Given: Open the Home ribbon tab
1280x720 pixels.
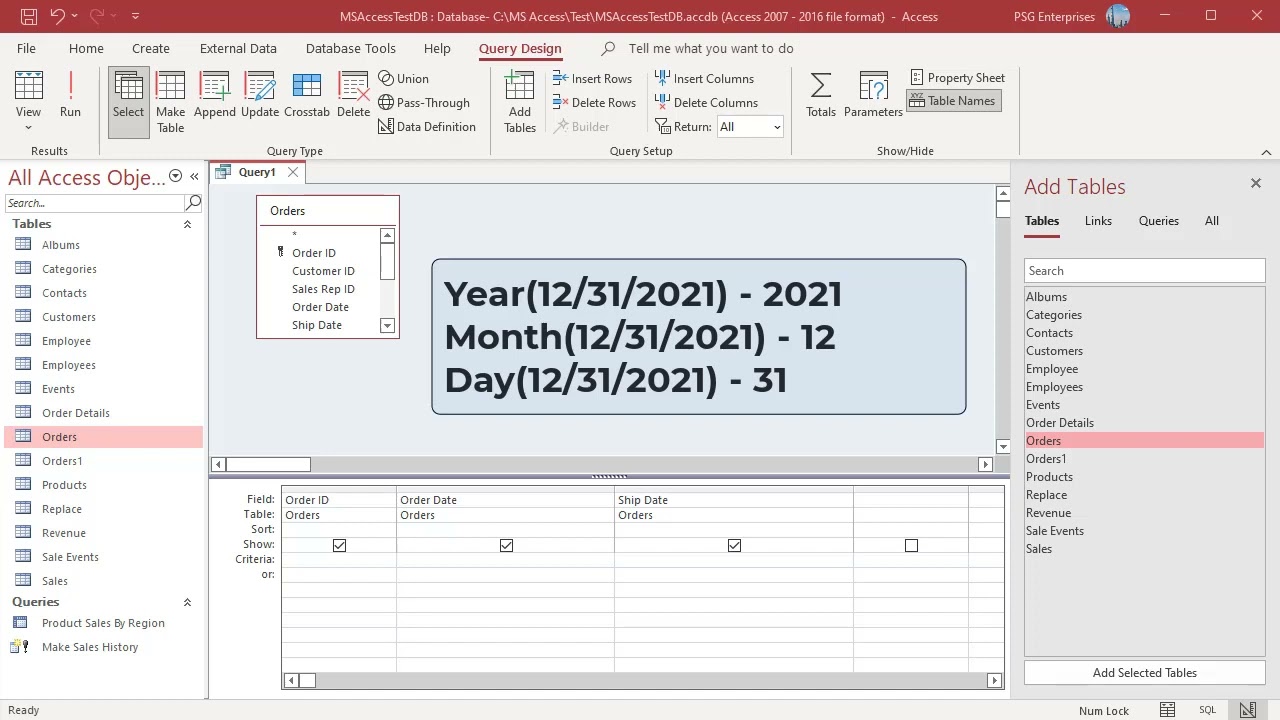Looking at the screenshot, I should point(86,48).
